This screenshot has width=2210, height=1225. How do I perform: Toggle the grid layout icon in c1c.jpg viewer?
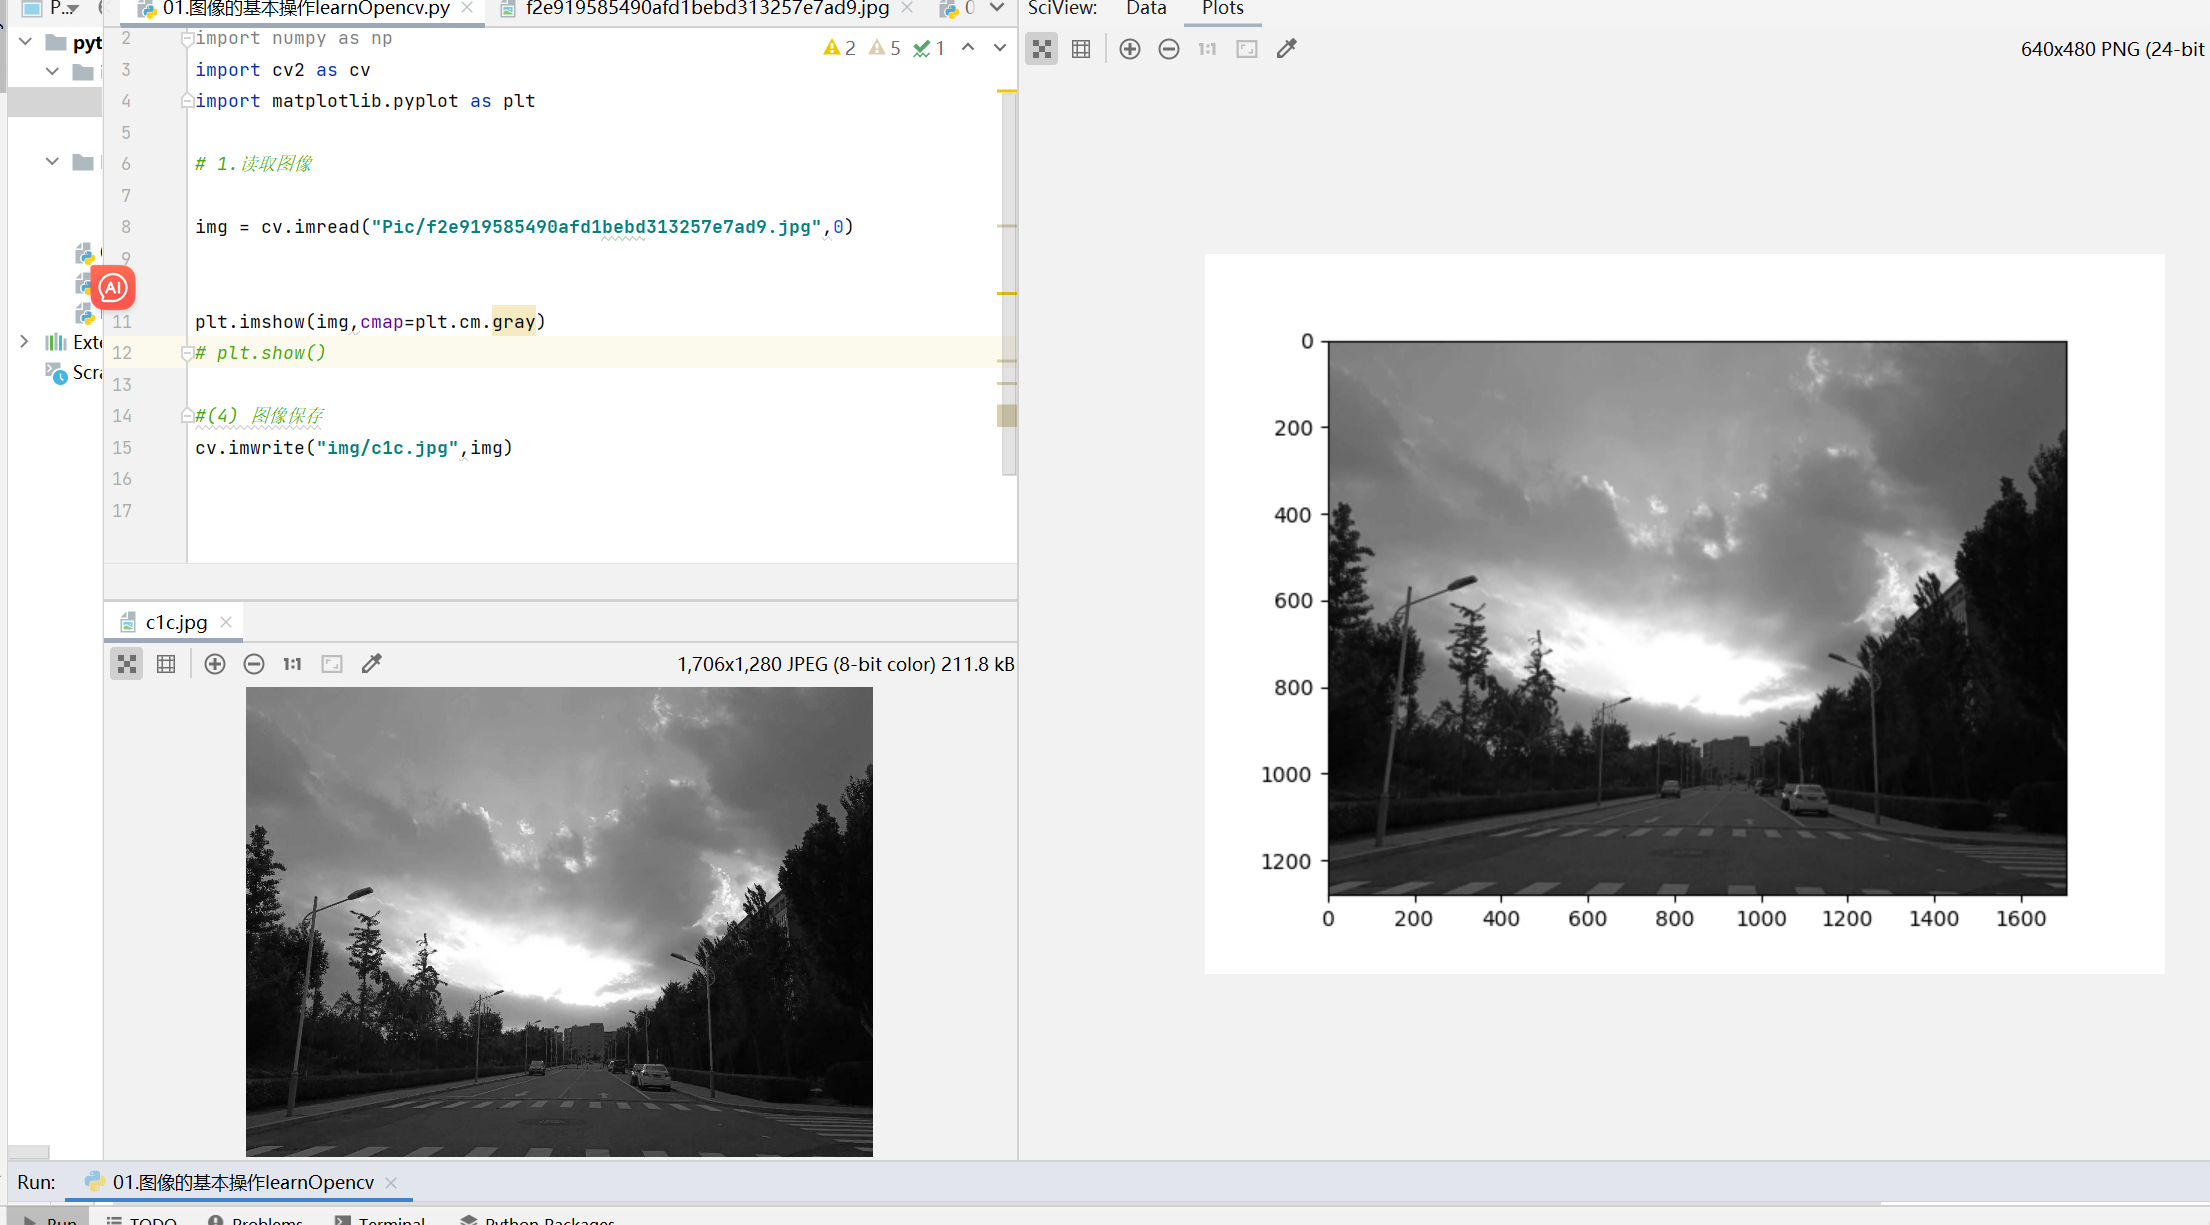click(x=167, y=664)
